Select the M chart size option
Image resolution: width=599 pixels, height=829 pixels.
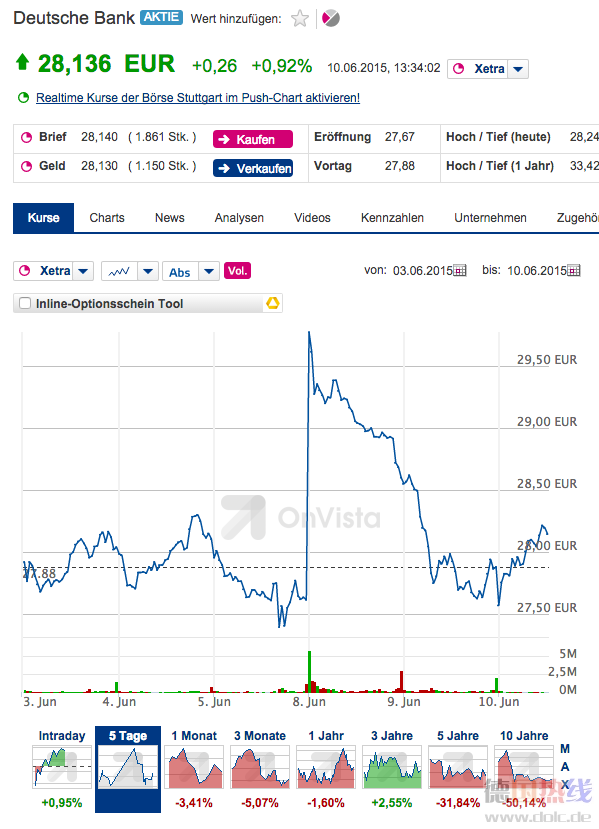coord(565,749)
